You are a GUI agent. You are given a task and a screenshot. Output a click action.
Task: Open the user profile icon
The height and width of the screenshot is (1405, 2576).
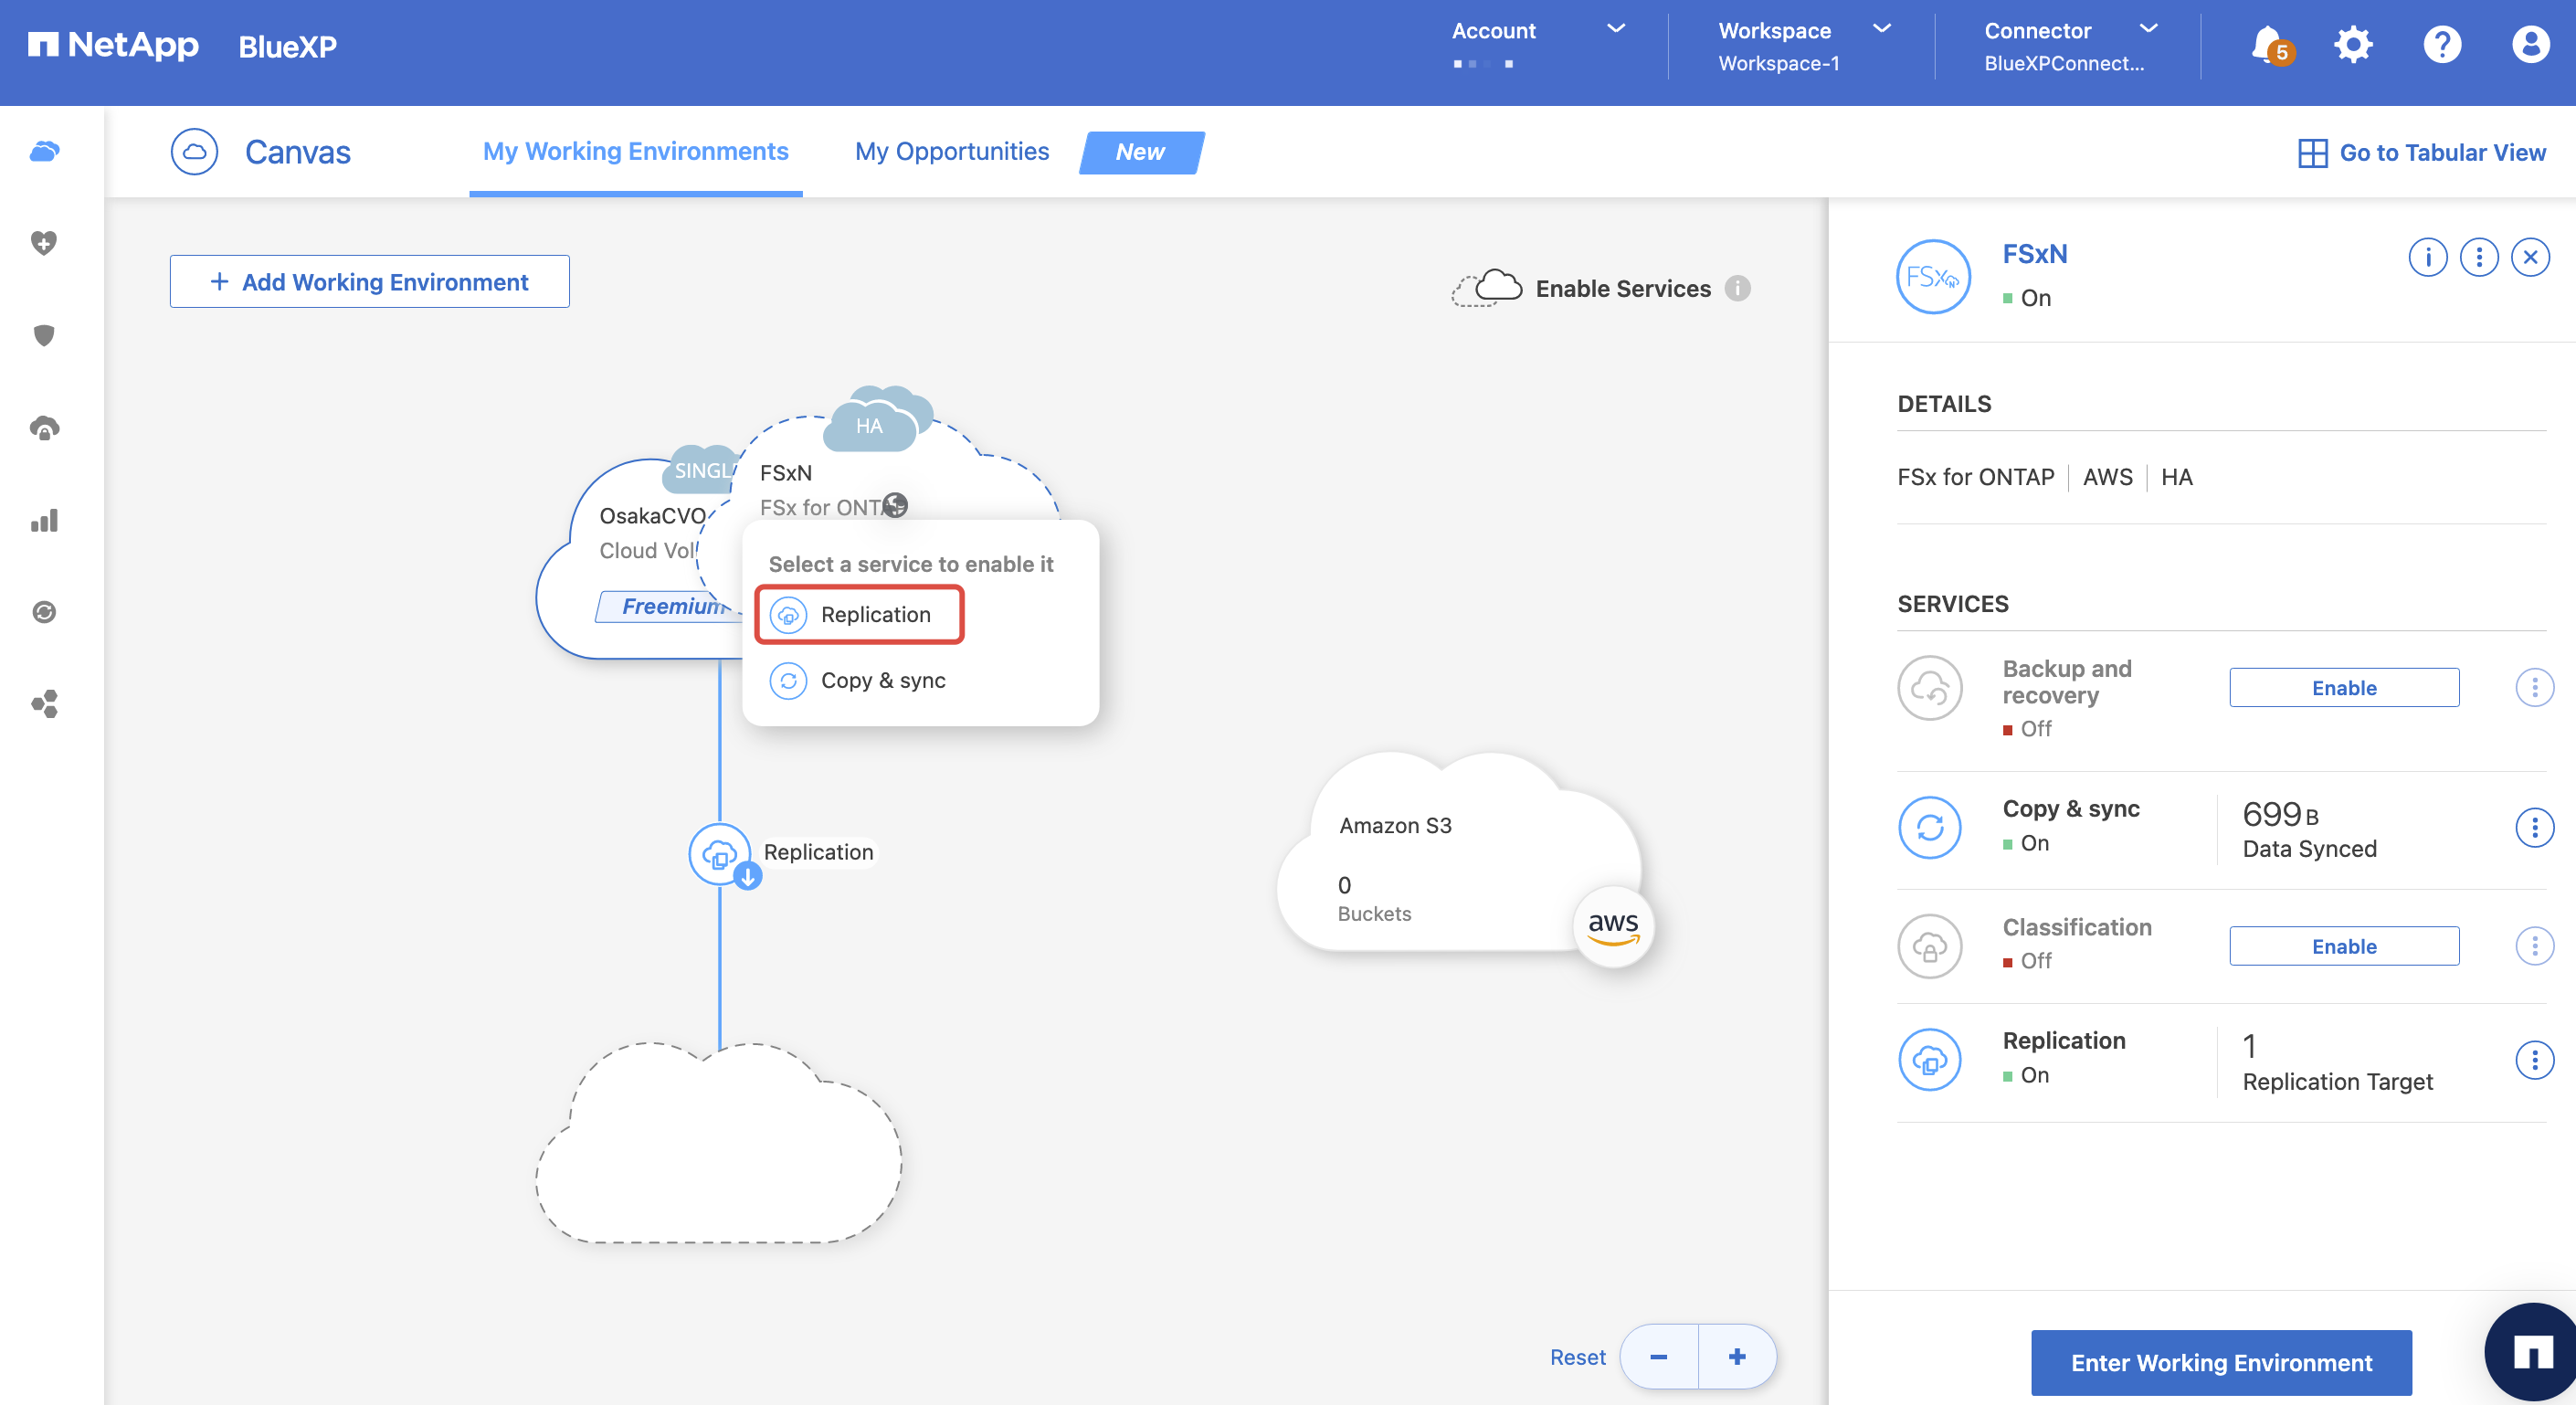tap(2529, 45)
